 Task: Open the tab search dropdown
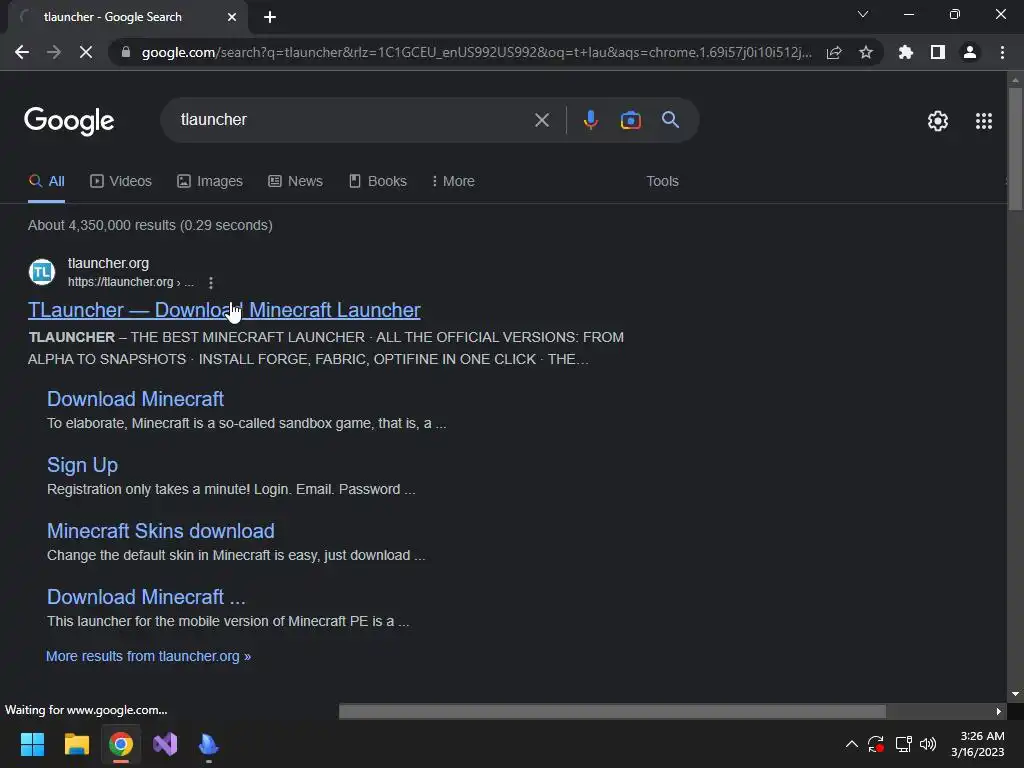[863, 14]
